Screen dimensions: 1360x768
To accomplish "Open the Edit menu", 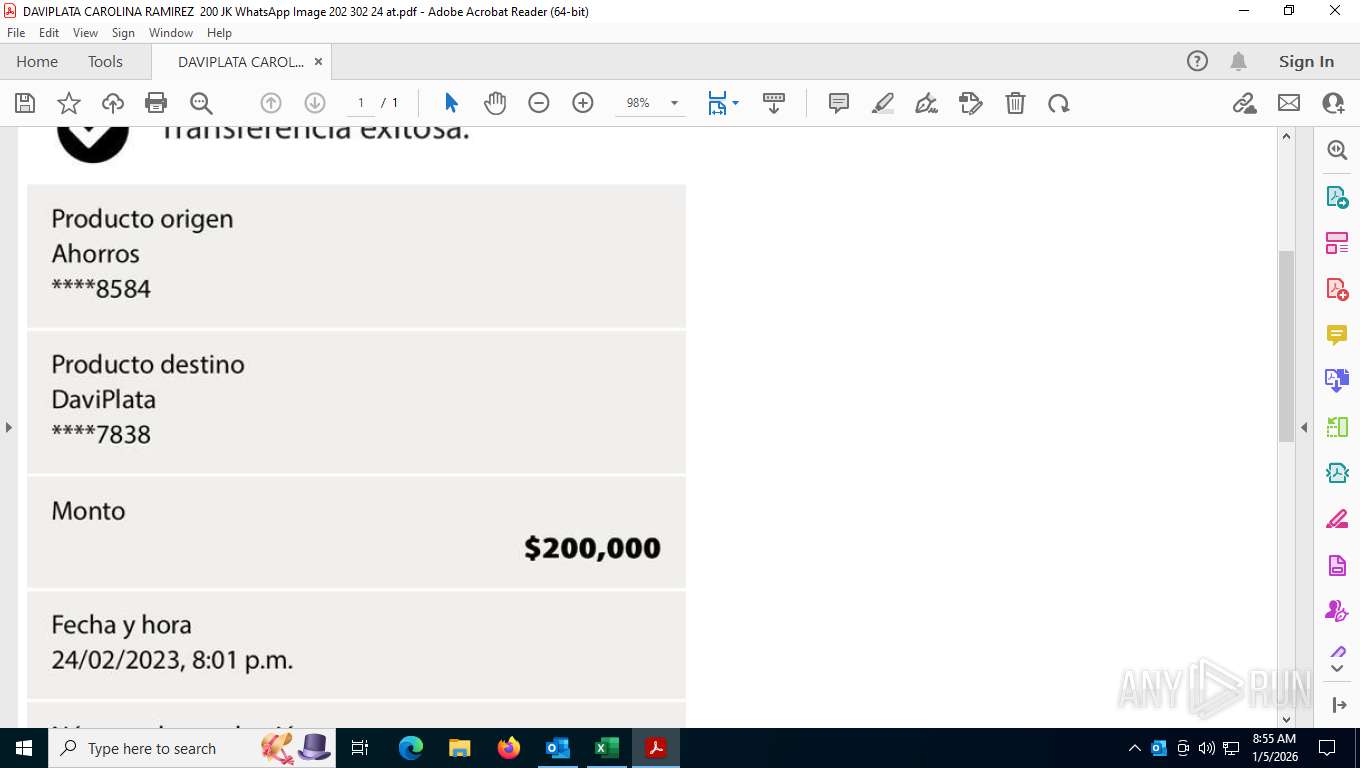I will [x=49, y=33].
